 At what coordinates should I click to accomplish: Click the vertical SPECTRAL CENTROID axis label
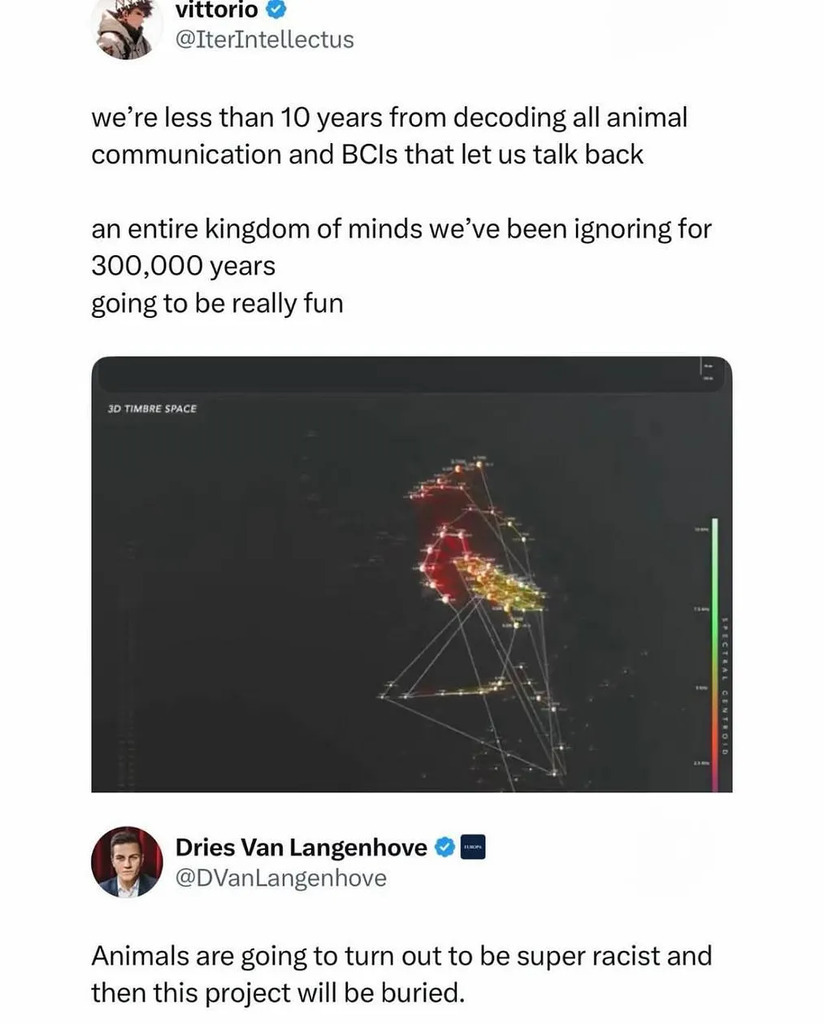click(723, 680)
